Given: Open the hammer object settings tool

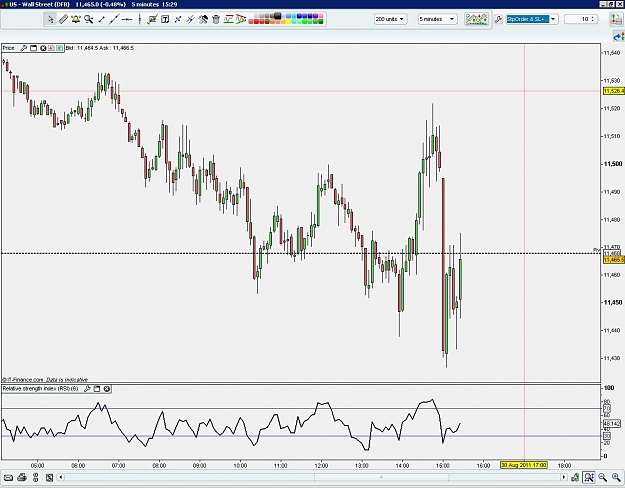Looking at the screenshot, I should click(x=203, y=19).
